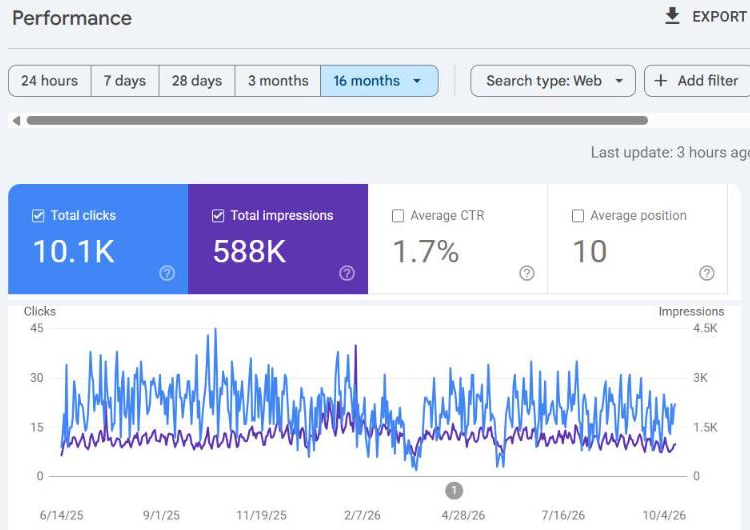This screenshot has height=530, width=750.
Task: Click the 4.5K impressions axis label
Action: click(x=706, y=328)
